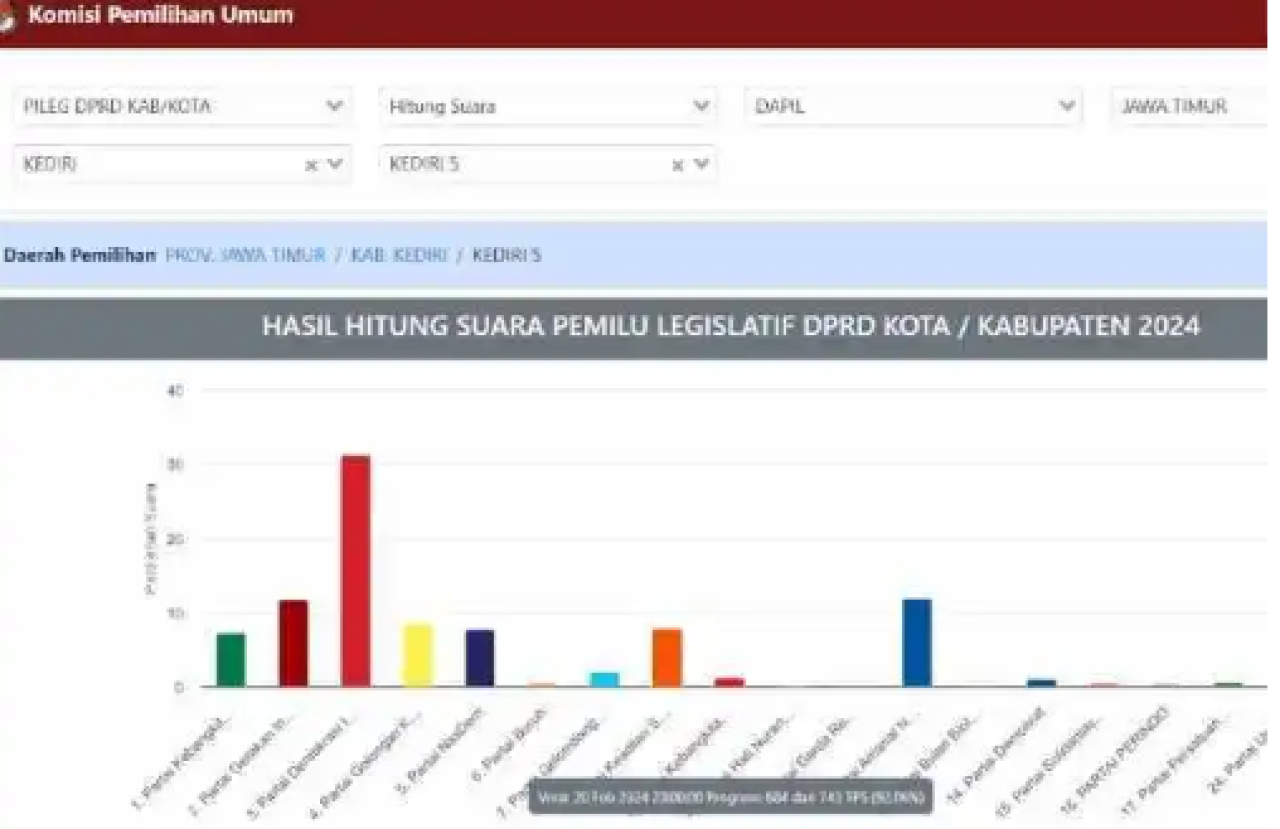Click the navy bar for Partai Nasdem
This screenshot has height=829, width=1280.
[480, 658]
